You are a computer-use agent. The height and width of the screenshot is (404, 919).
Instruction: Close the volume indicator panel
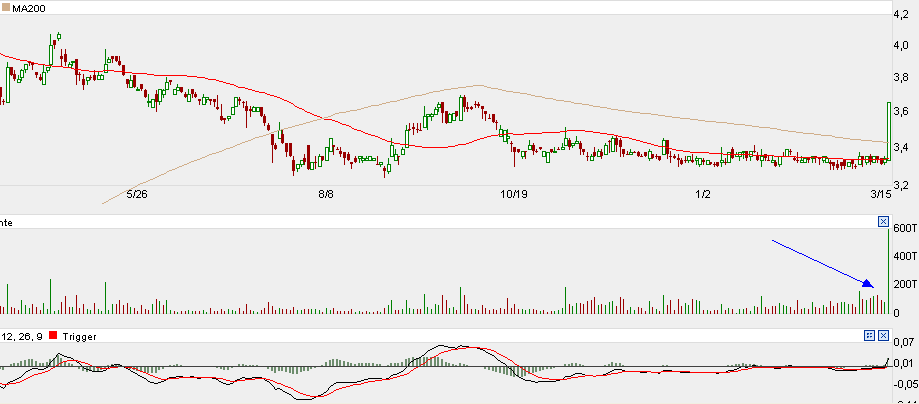pos(883,221)
